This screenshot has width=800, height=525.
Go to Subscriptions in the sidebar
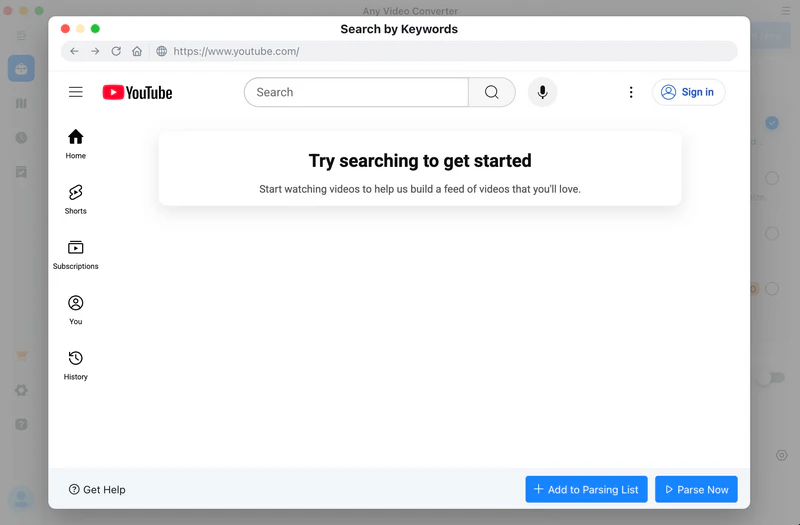point(76,254)
